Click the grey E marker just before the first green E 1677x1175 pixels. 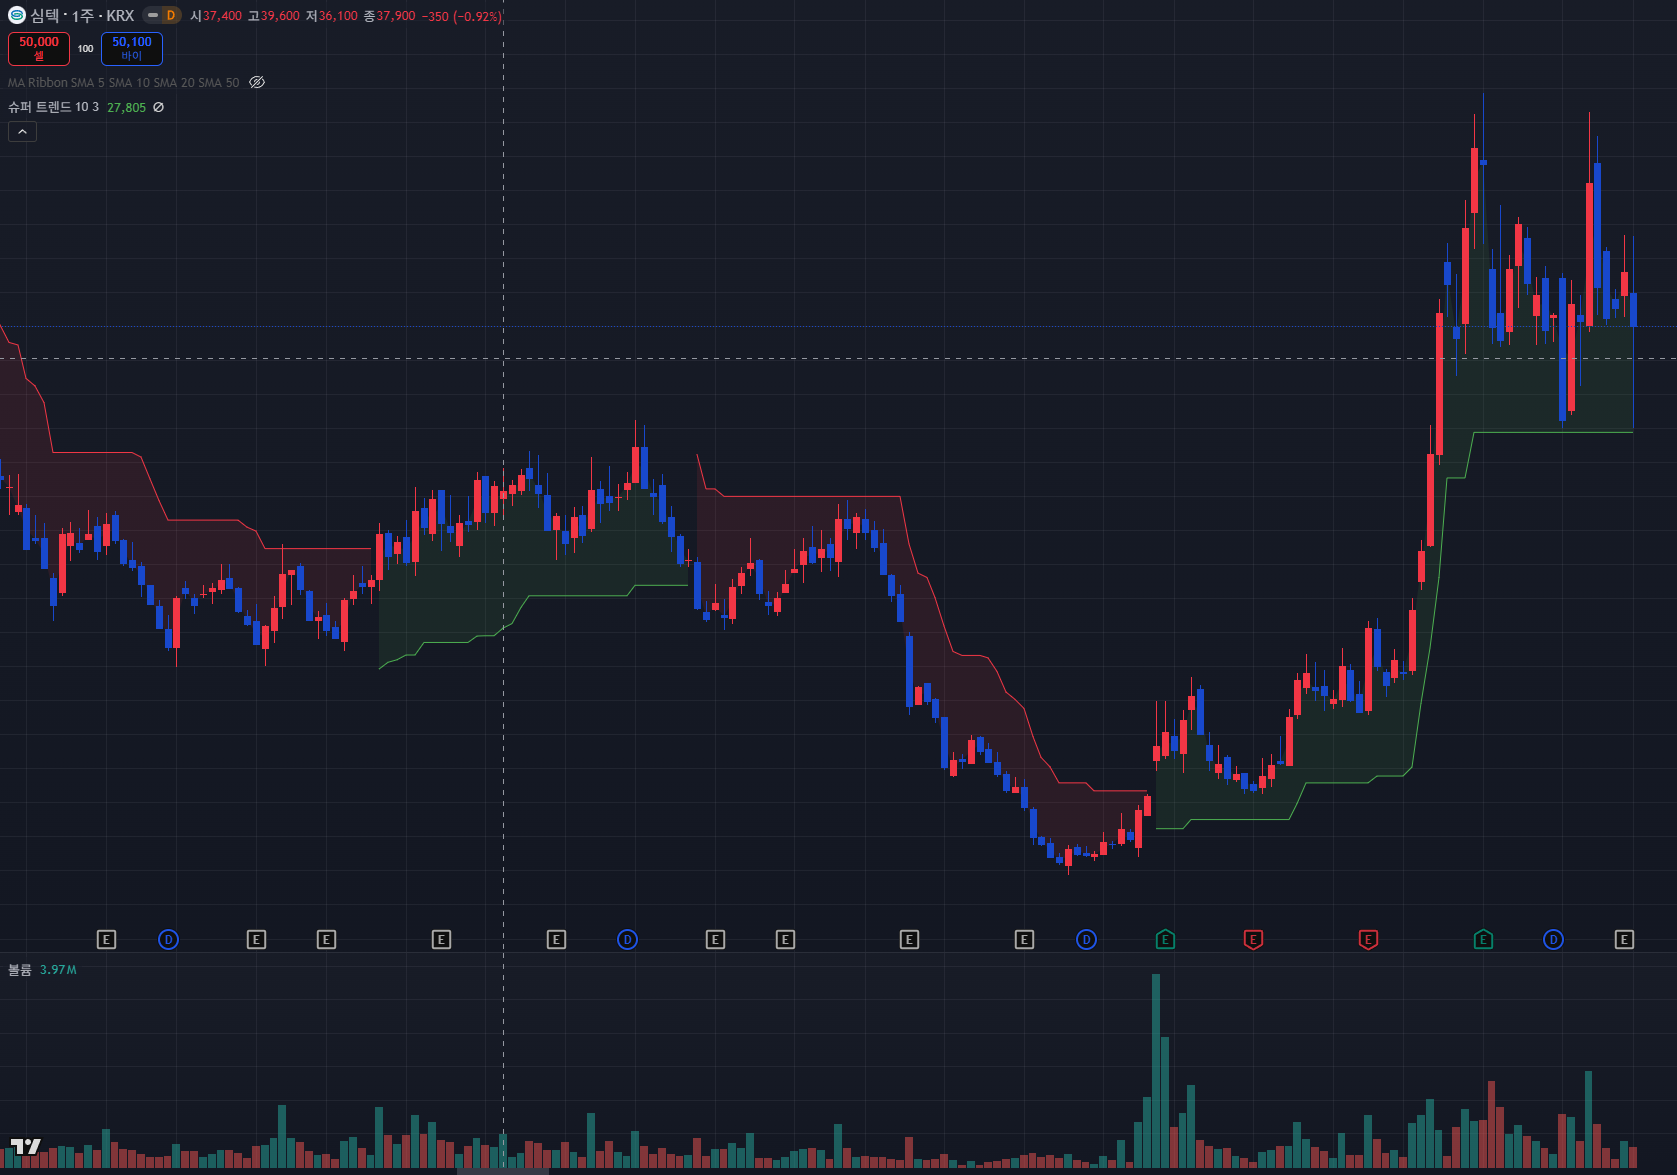click(1024, 939)
